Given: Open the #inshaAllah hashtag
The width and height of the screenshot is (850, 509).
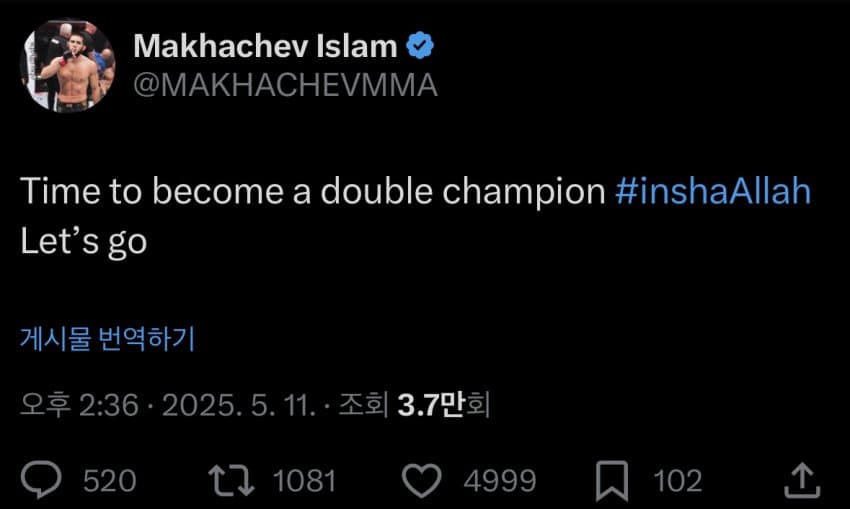Looking at the screenshot, I should (713, 191).
